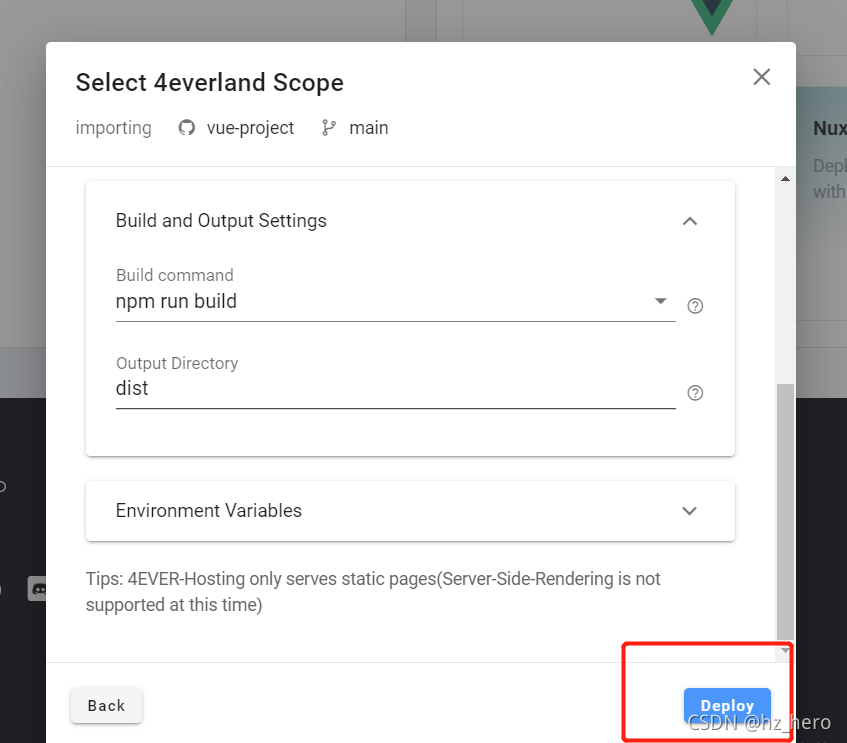Click the GitHub icon beside vue-project

(186, 128)
